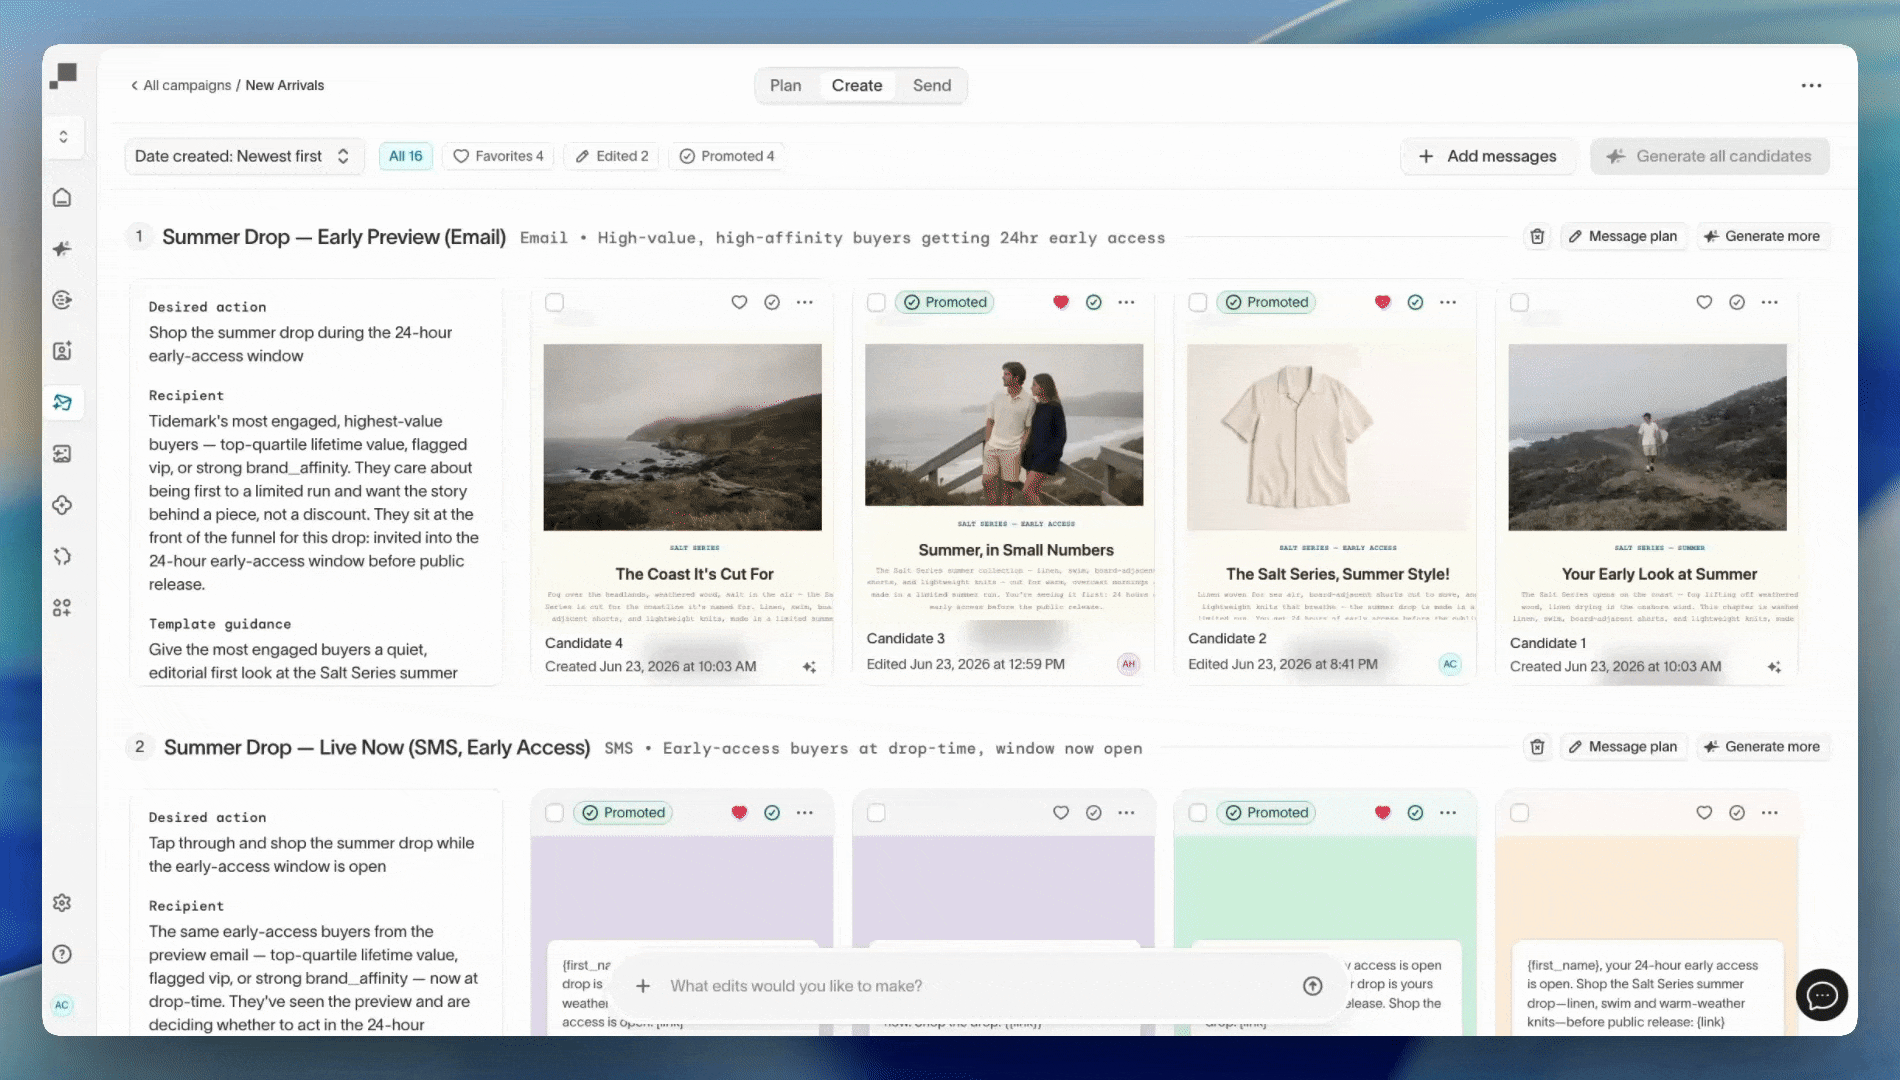The width and height of the screenshot is (1900, 1080).
Task: Open the Candidate 1 coastal runner thumbnail
Action: pos(1647,437)
